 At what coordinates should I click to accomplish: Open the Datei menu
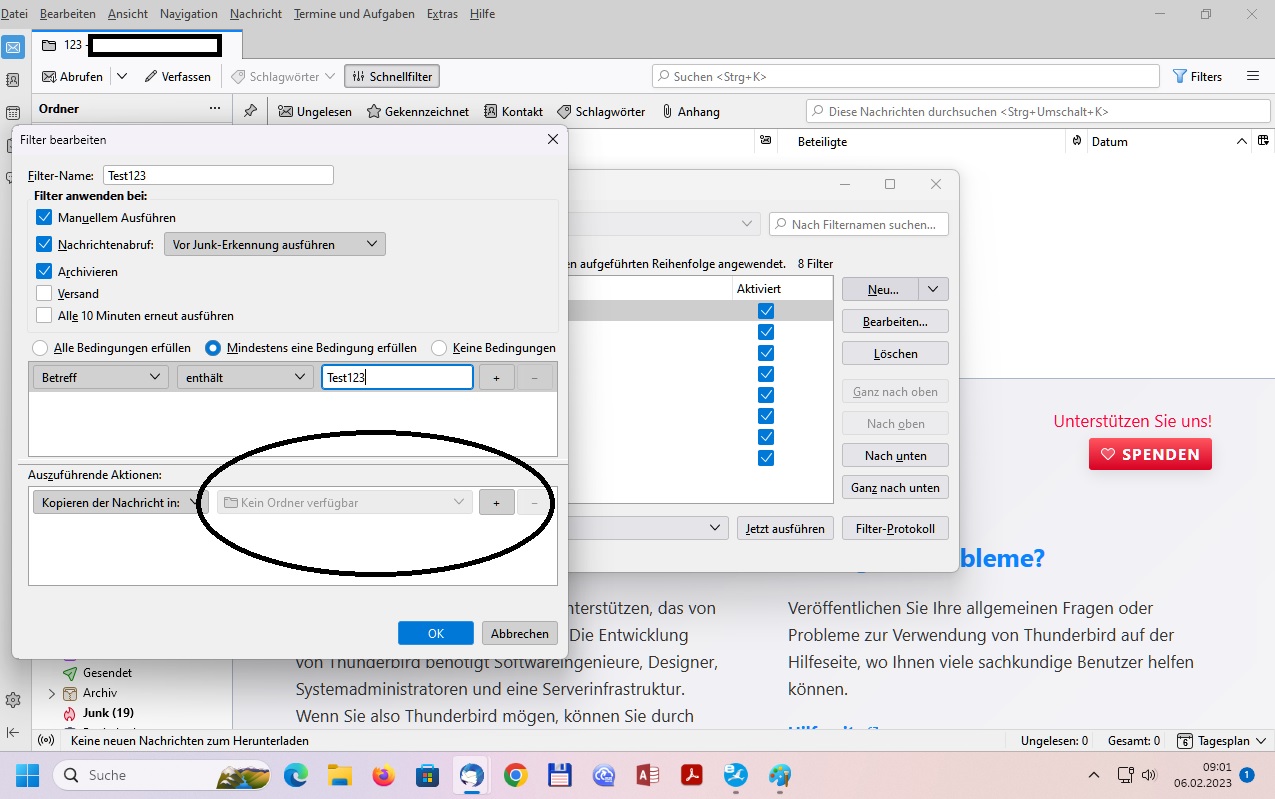14,14
